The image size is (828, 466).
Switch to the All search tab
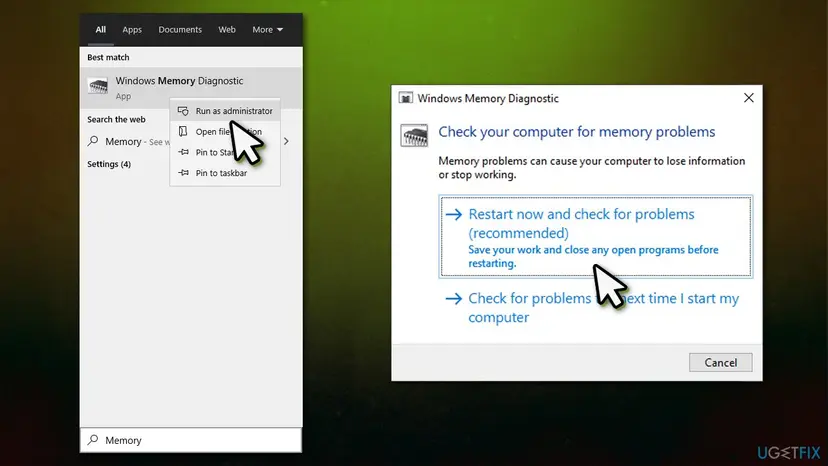coord(100,30)
